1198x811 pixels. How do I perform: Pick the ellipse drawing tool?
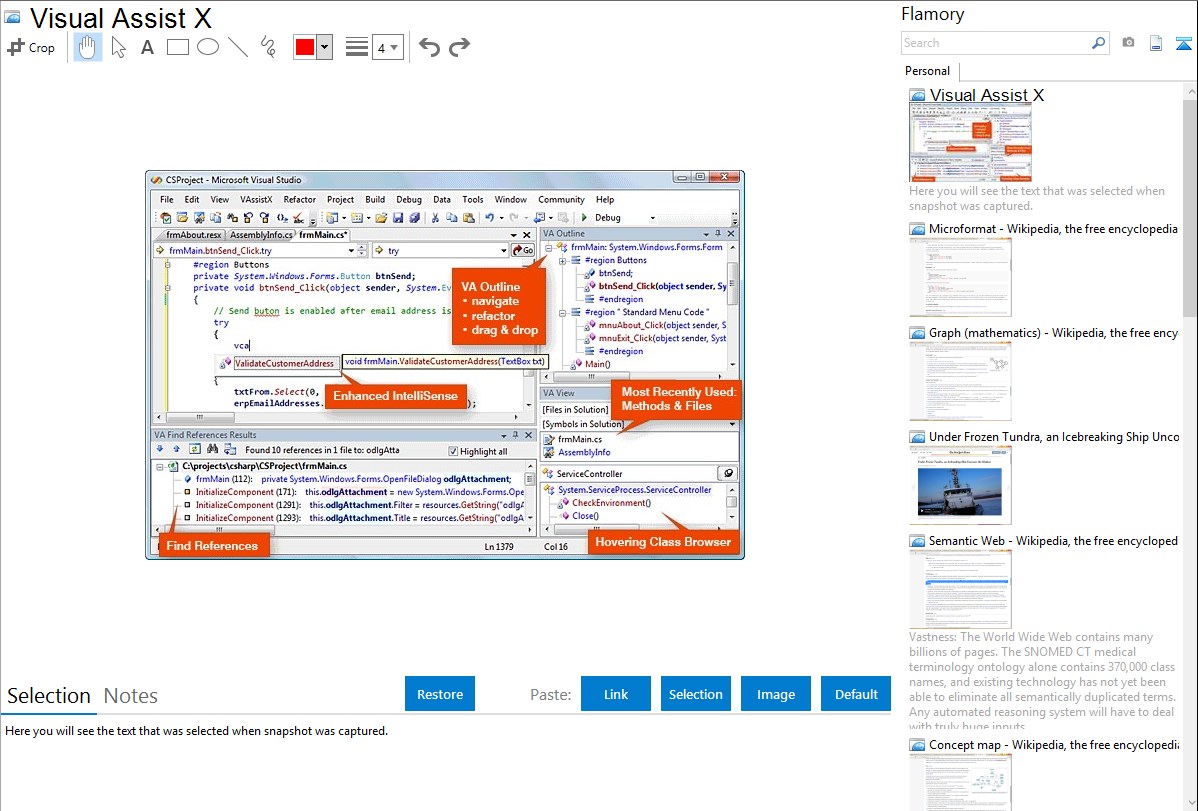pyautogui.click(x=208, y=47)
